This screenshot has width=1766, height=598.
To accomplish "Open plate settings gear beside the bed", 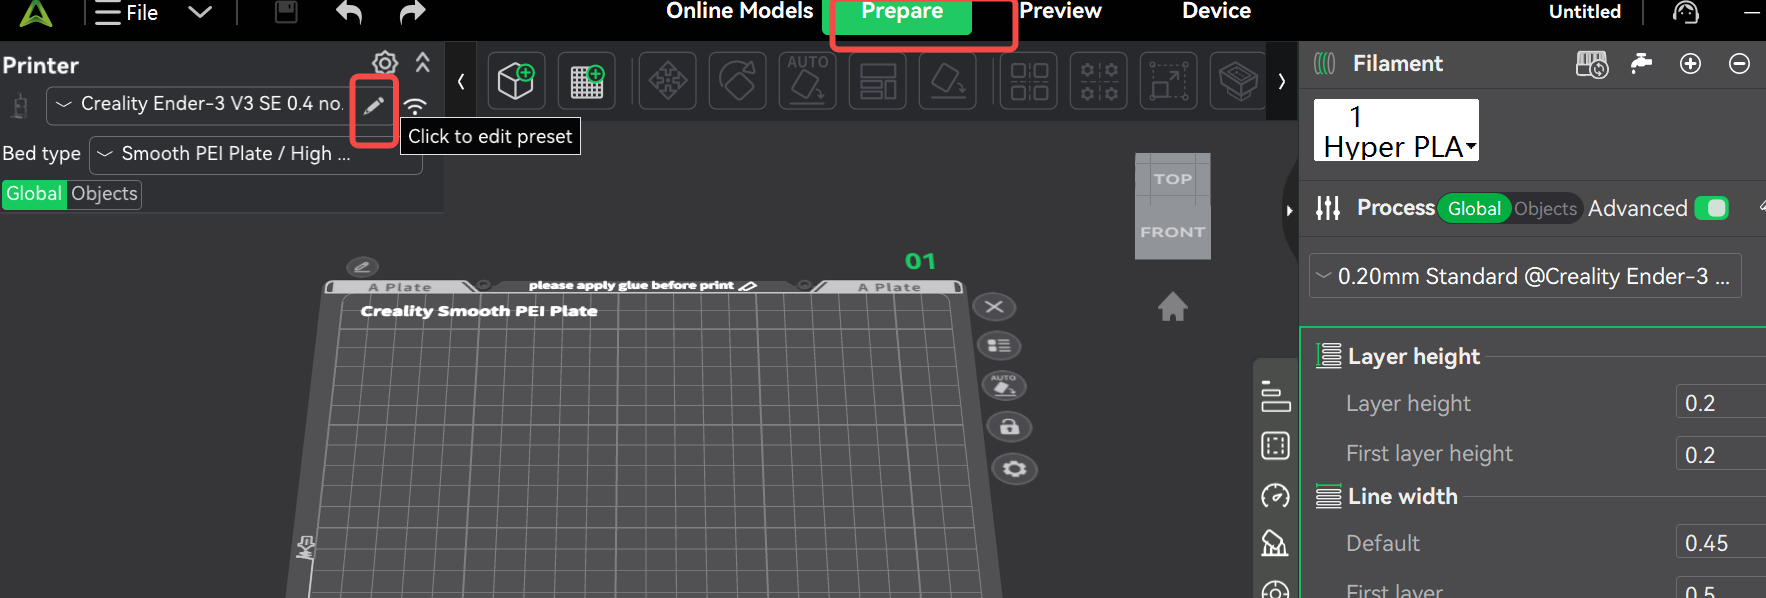I will [x=1014, y=469].
